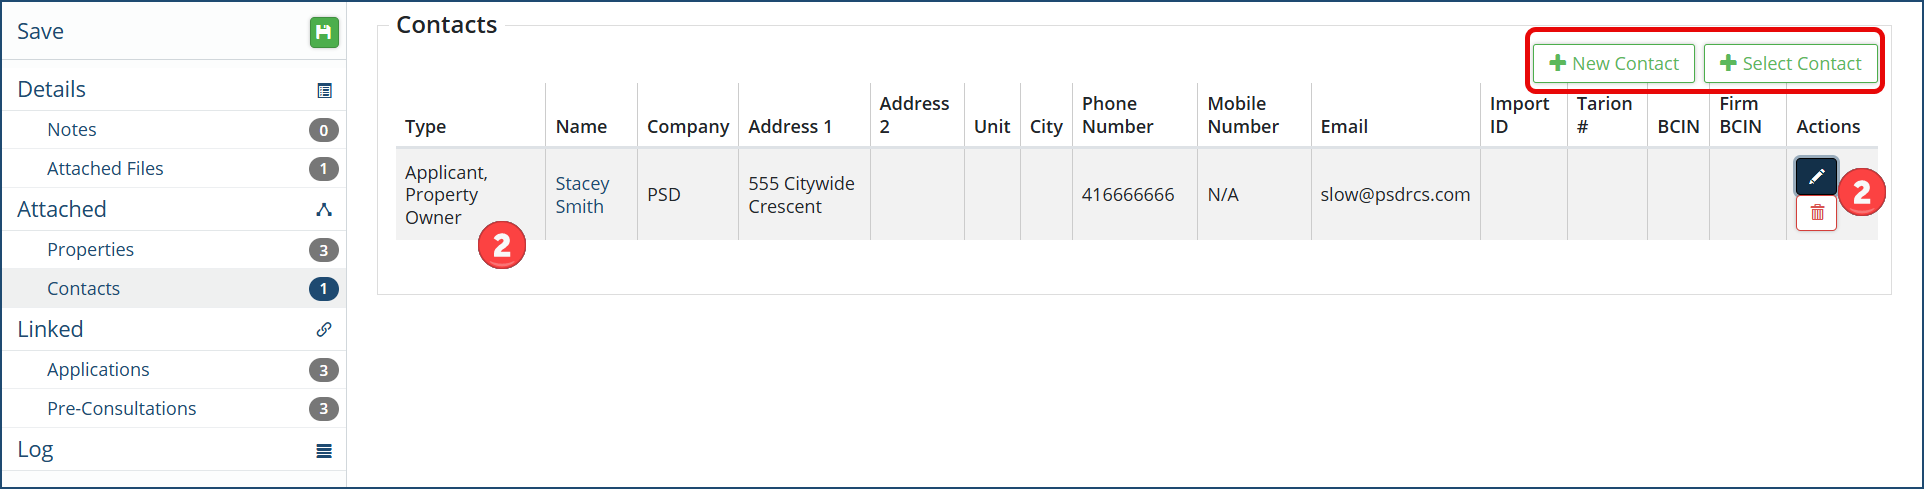Open Attached Files section
This screenshot has height=489, width=1924.
click(x=105, y=169)
